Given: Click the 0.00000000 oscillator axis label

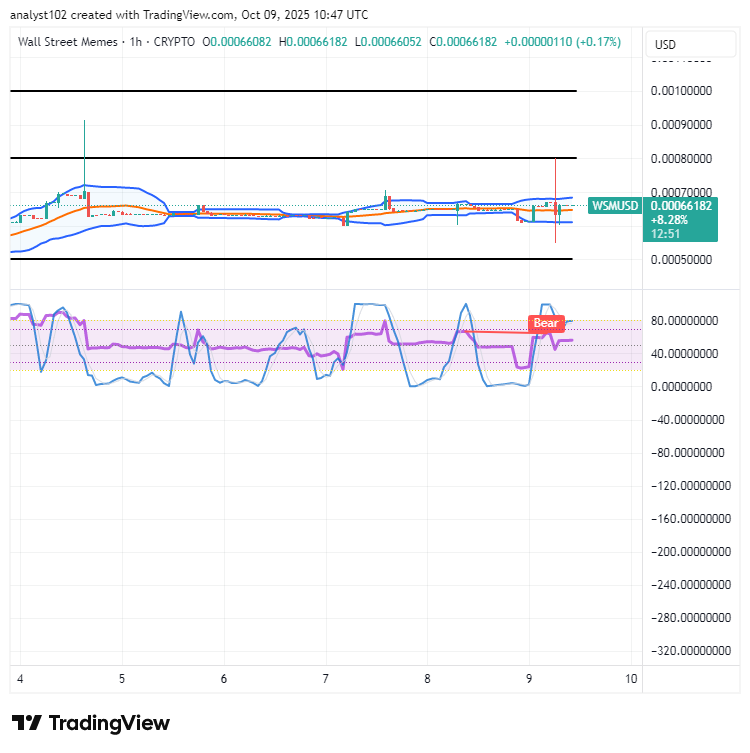Looking at the screenshot, I should click(x=681, y=387).
